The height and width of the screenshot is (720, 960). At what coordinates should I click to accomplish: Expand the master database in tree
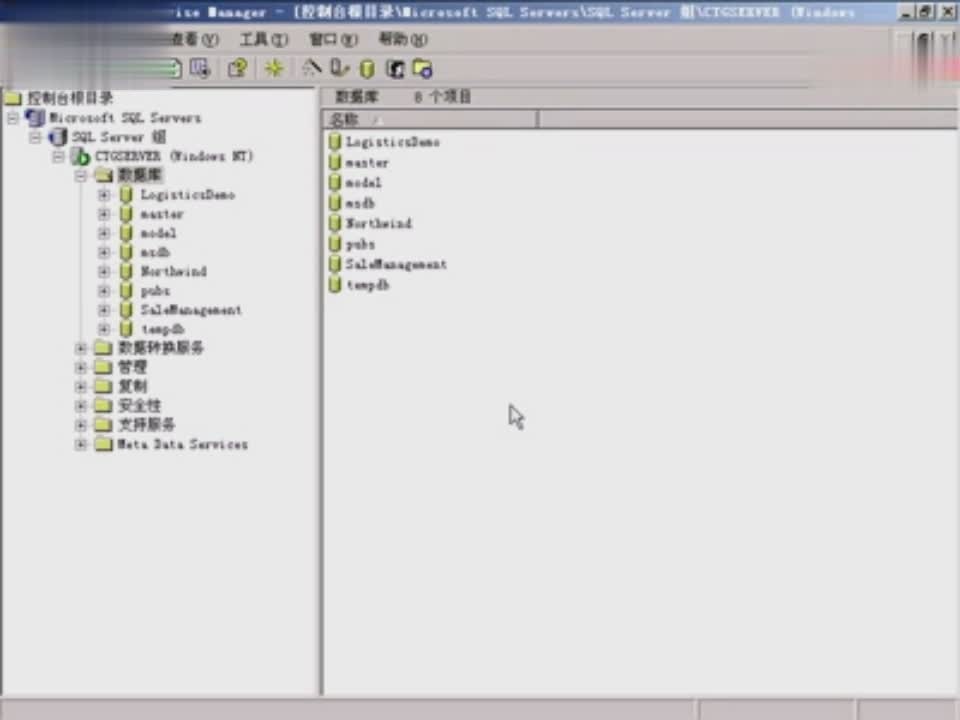click(104, 214)
